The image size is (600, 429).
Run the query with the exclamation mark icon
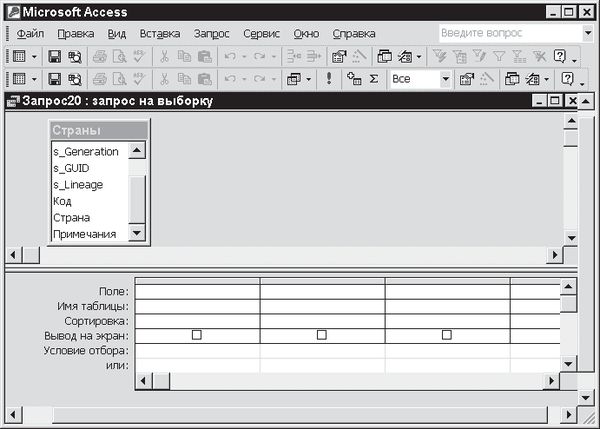(x=329, y=78)
